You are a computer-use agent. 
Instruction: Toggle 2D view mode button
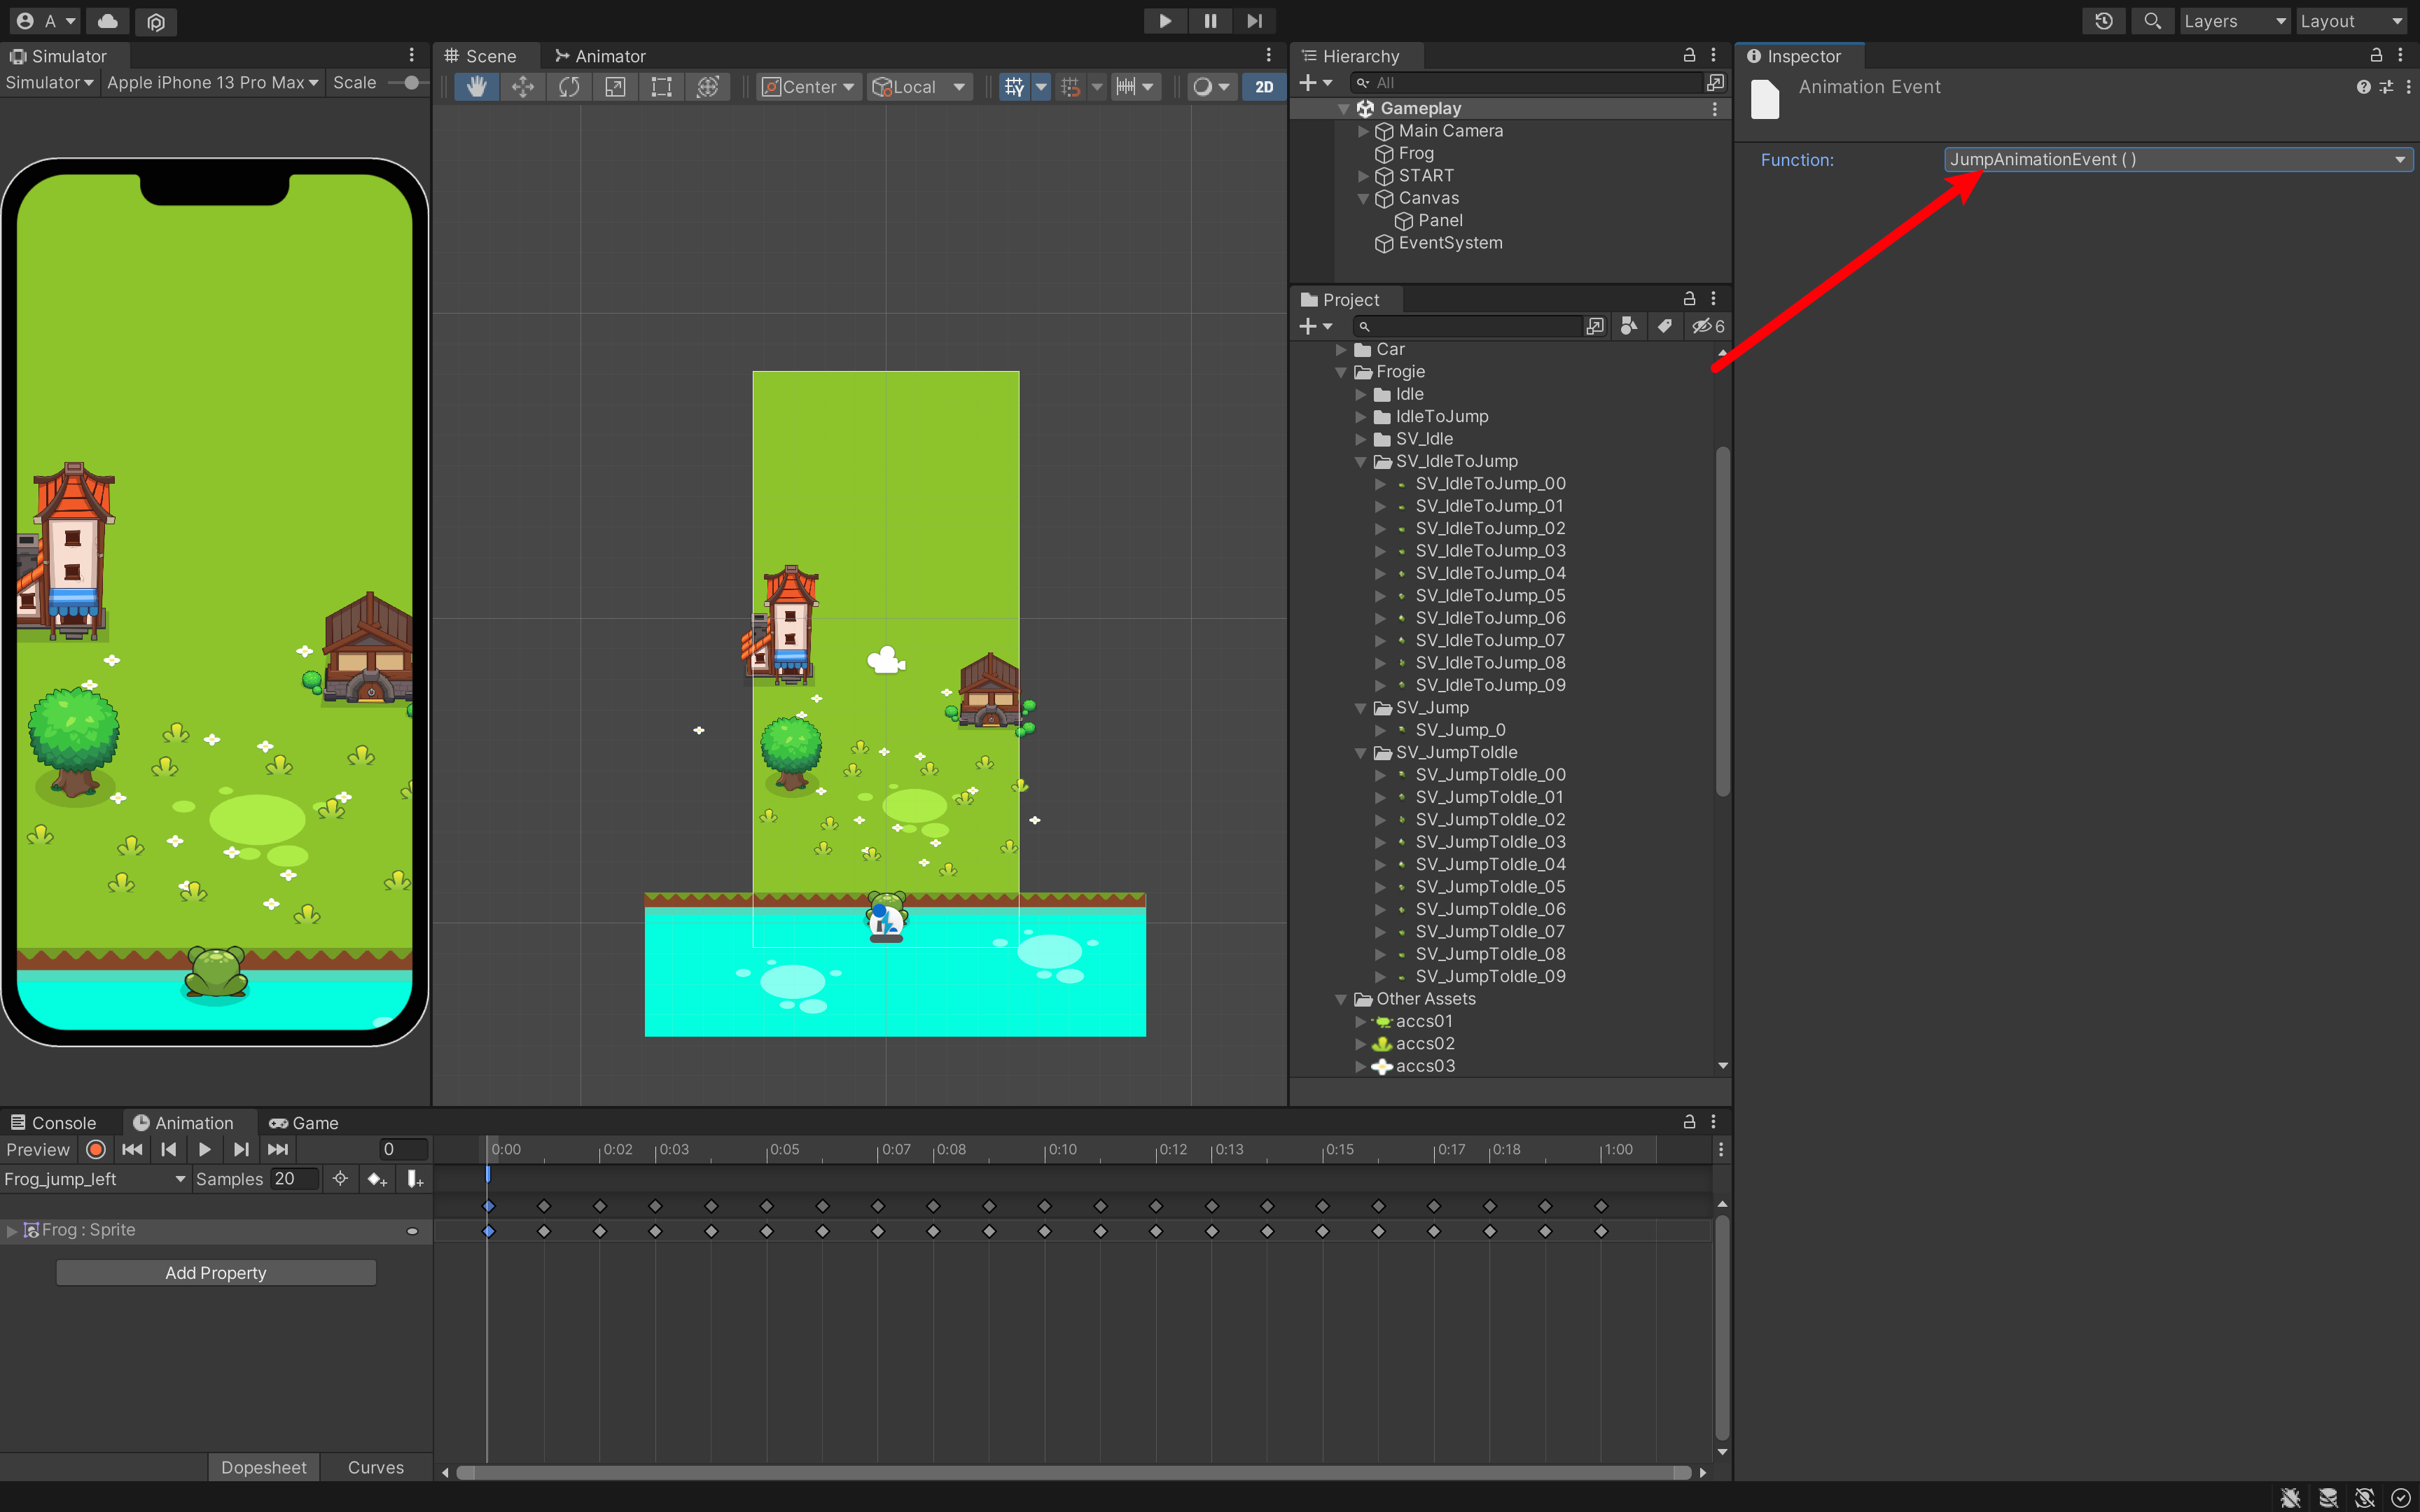[x=1264, y=87]
